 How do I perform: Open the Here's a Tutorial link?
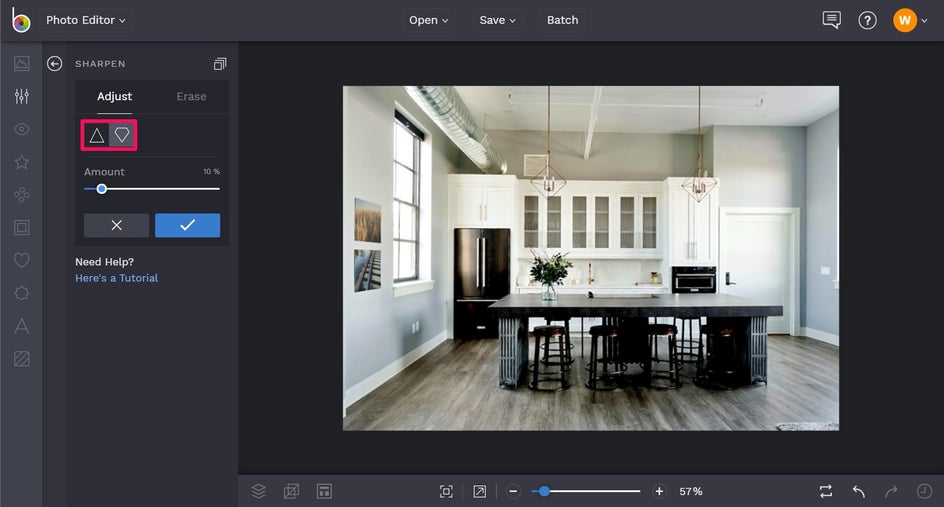[116, 278]
